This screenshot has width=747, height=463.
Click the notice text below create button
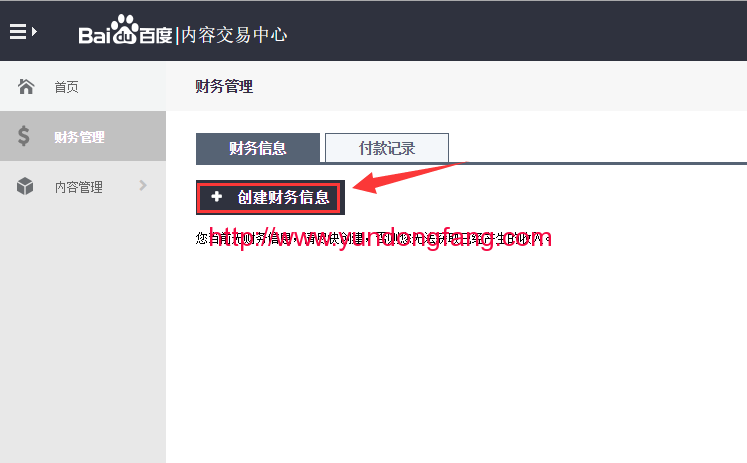tap(373, 238)
